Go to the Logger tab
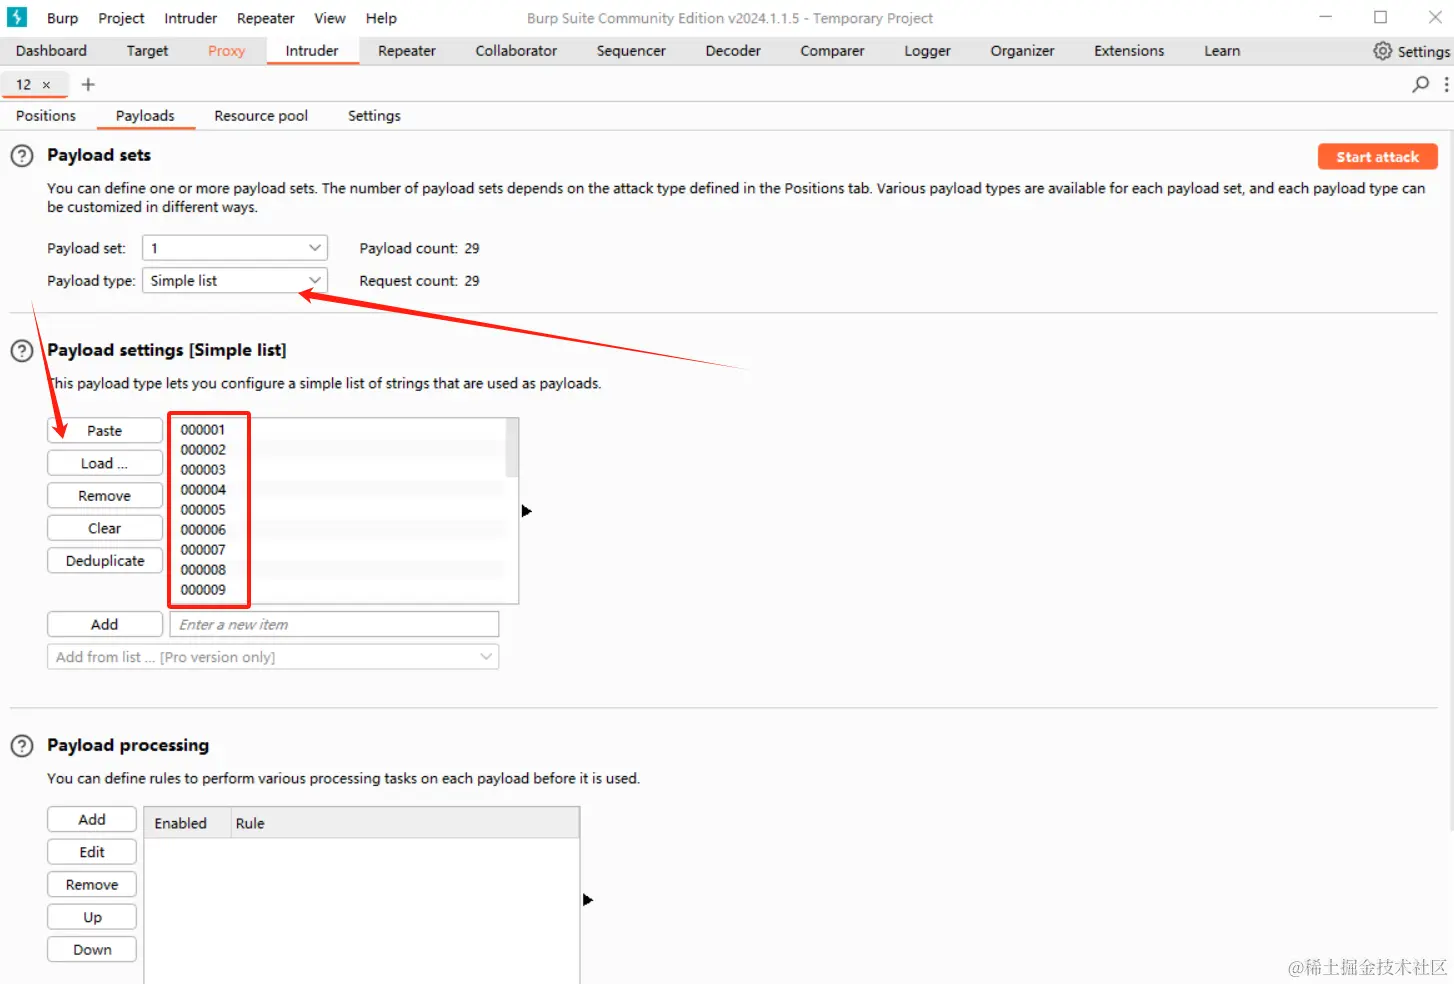1454x984 pixels. point(927,51)
